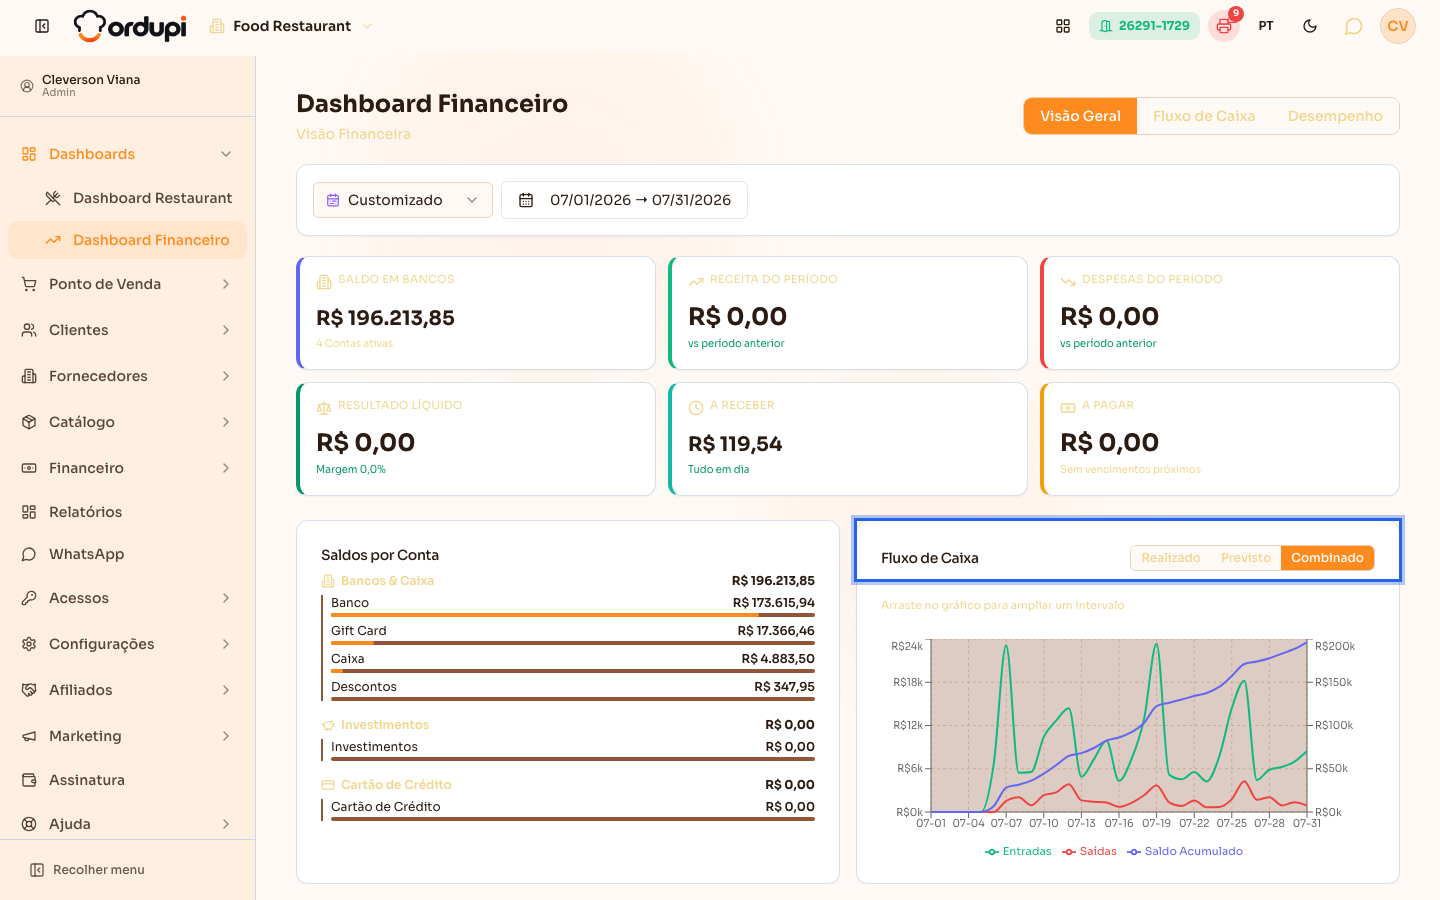The width and height of the screenshot is (1440, 900).
Task: Open the apps grid icon in header
Action: [1063, 26]
